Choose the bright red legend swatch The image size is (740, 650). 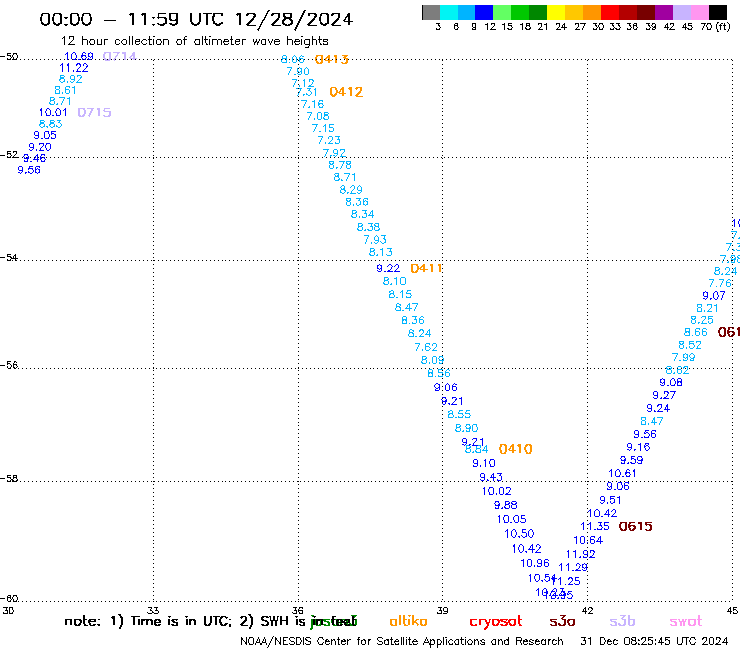click(x=610, y=12)
